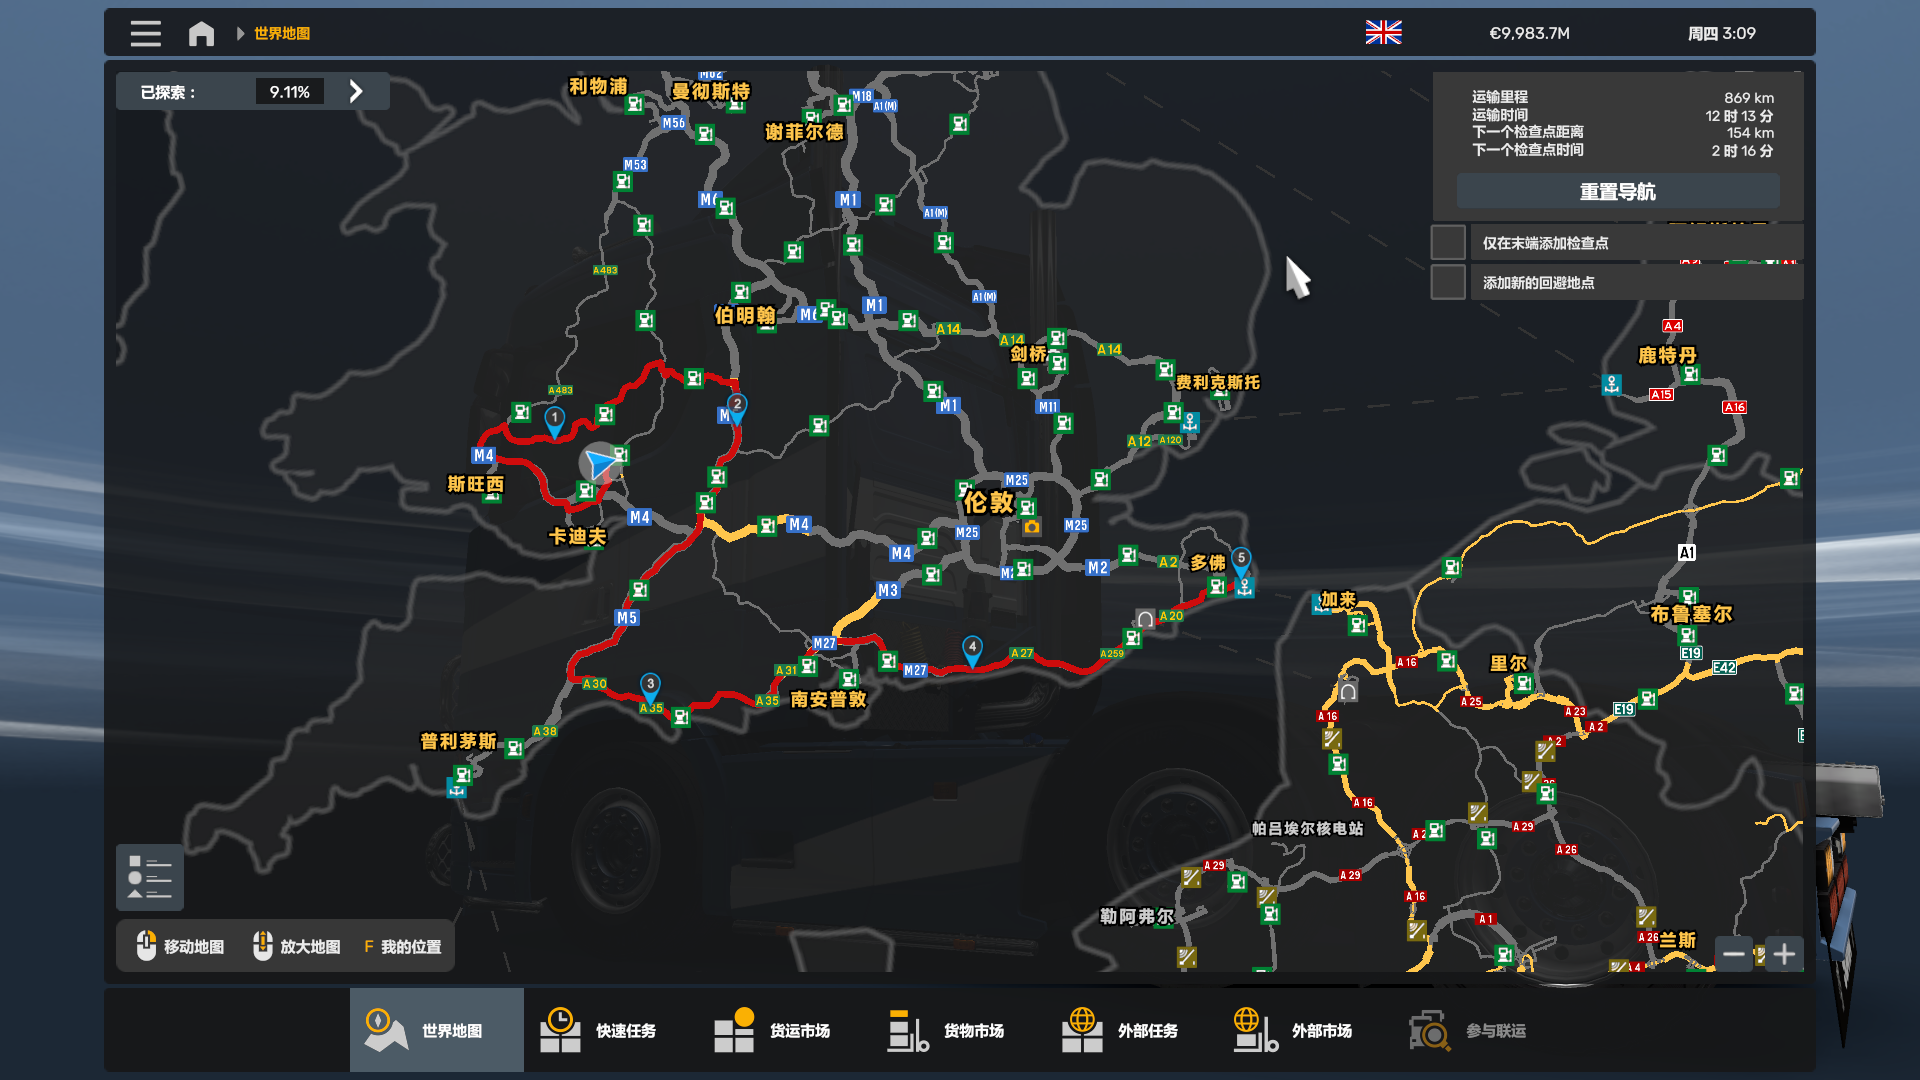Enable add checkpoint only at end checkbox
The image size is (1920, 1080).
1448,243
